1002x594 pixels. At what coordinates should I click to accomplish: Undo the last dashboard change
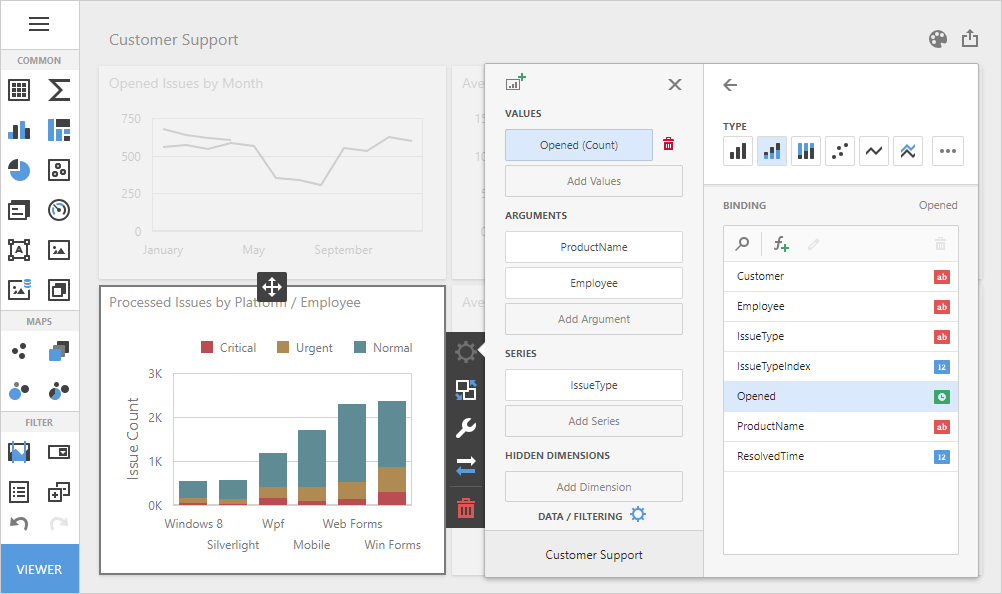(18, 523)
